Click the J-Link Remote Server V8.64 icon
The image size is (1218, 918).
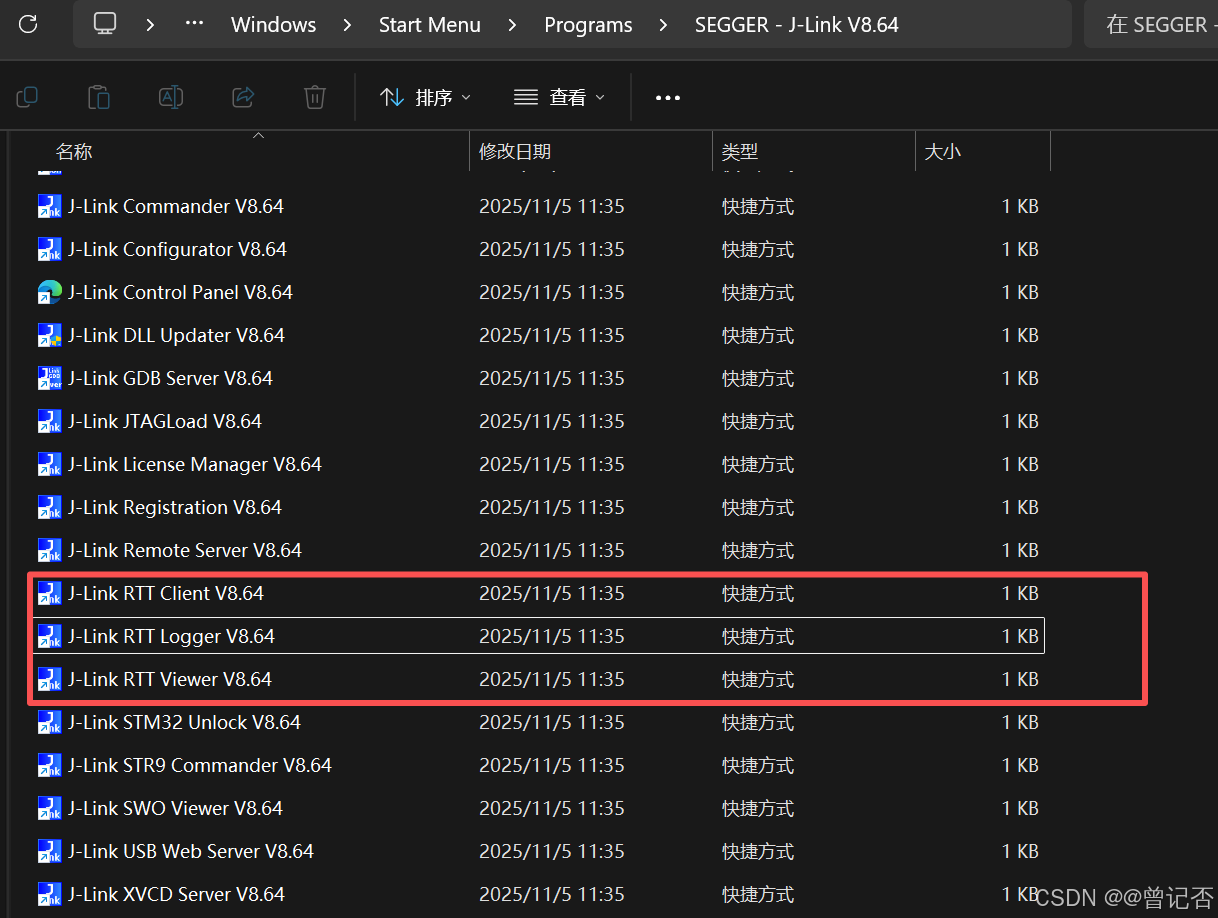pos(49,551)
